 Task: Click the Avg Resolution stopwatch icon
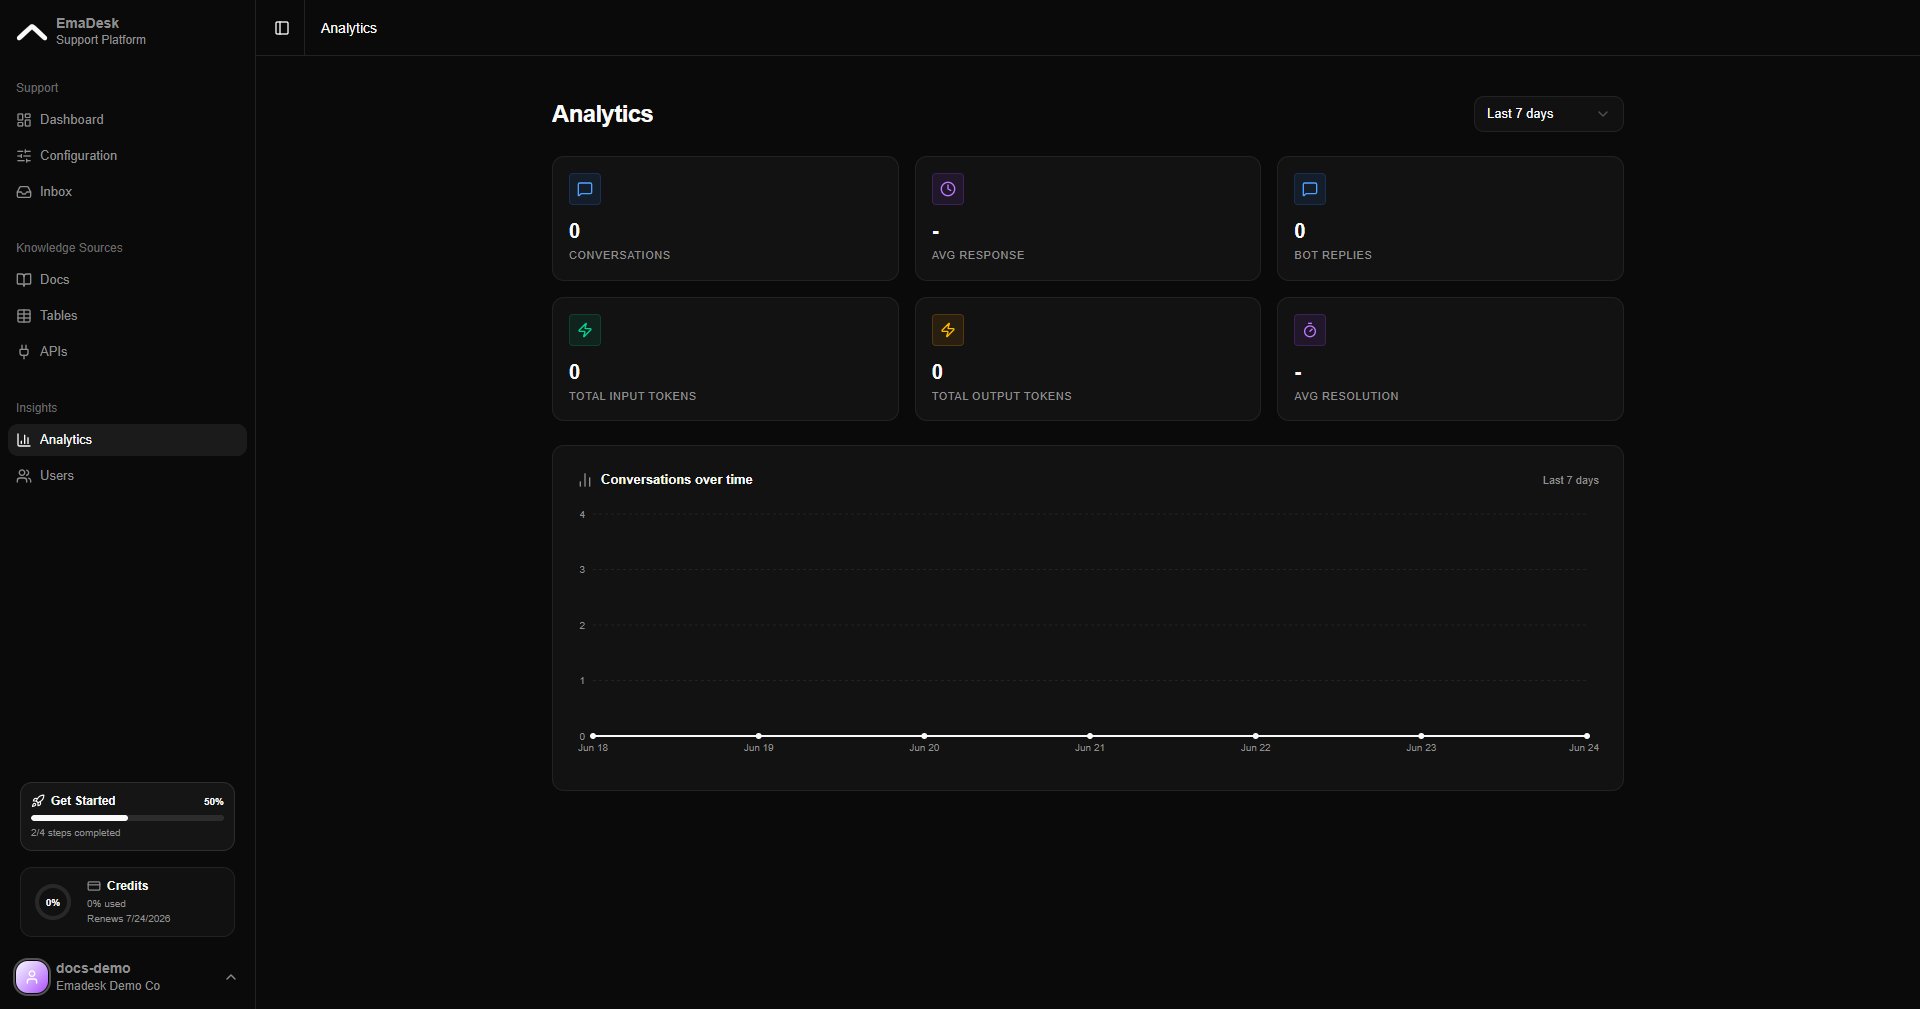click(1310, 330)
